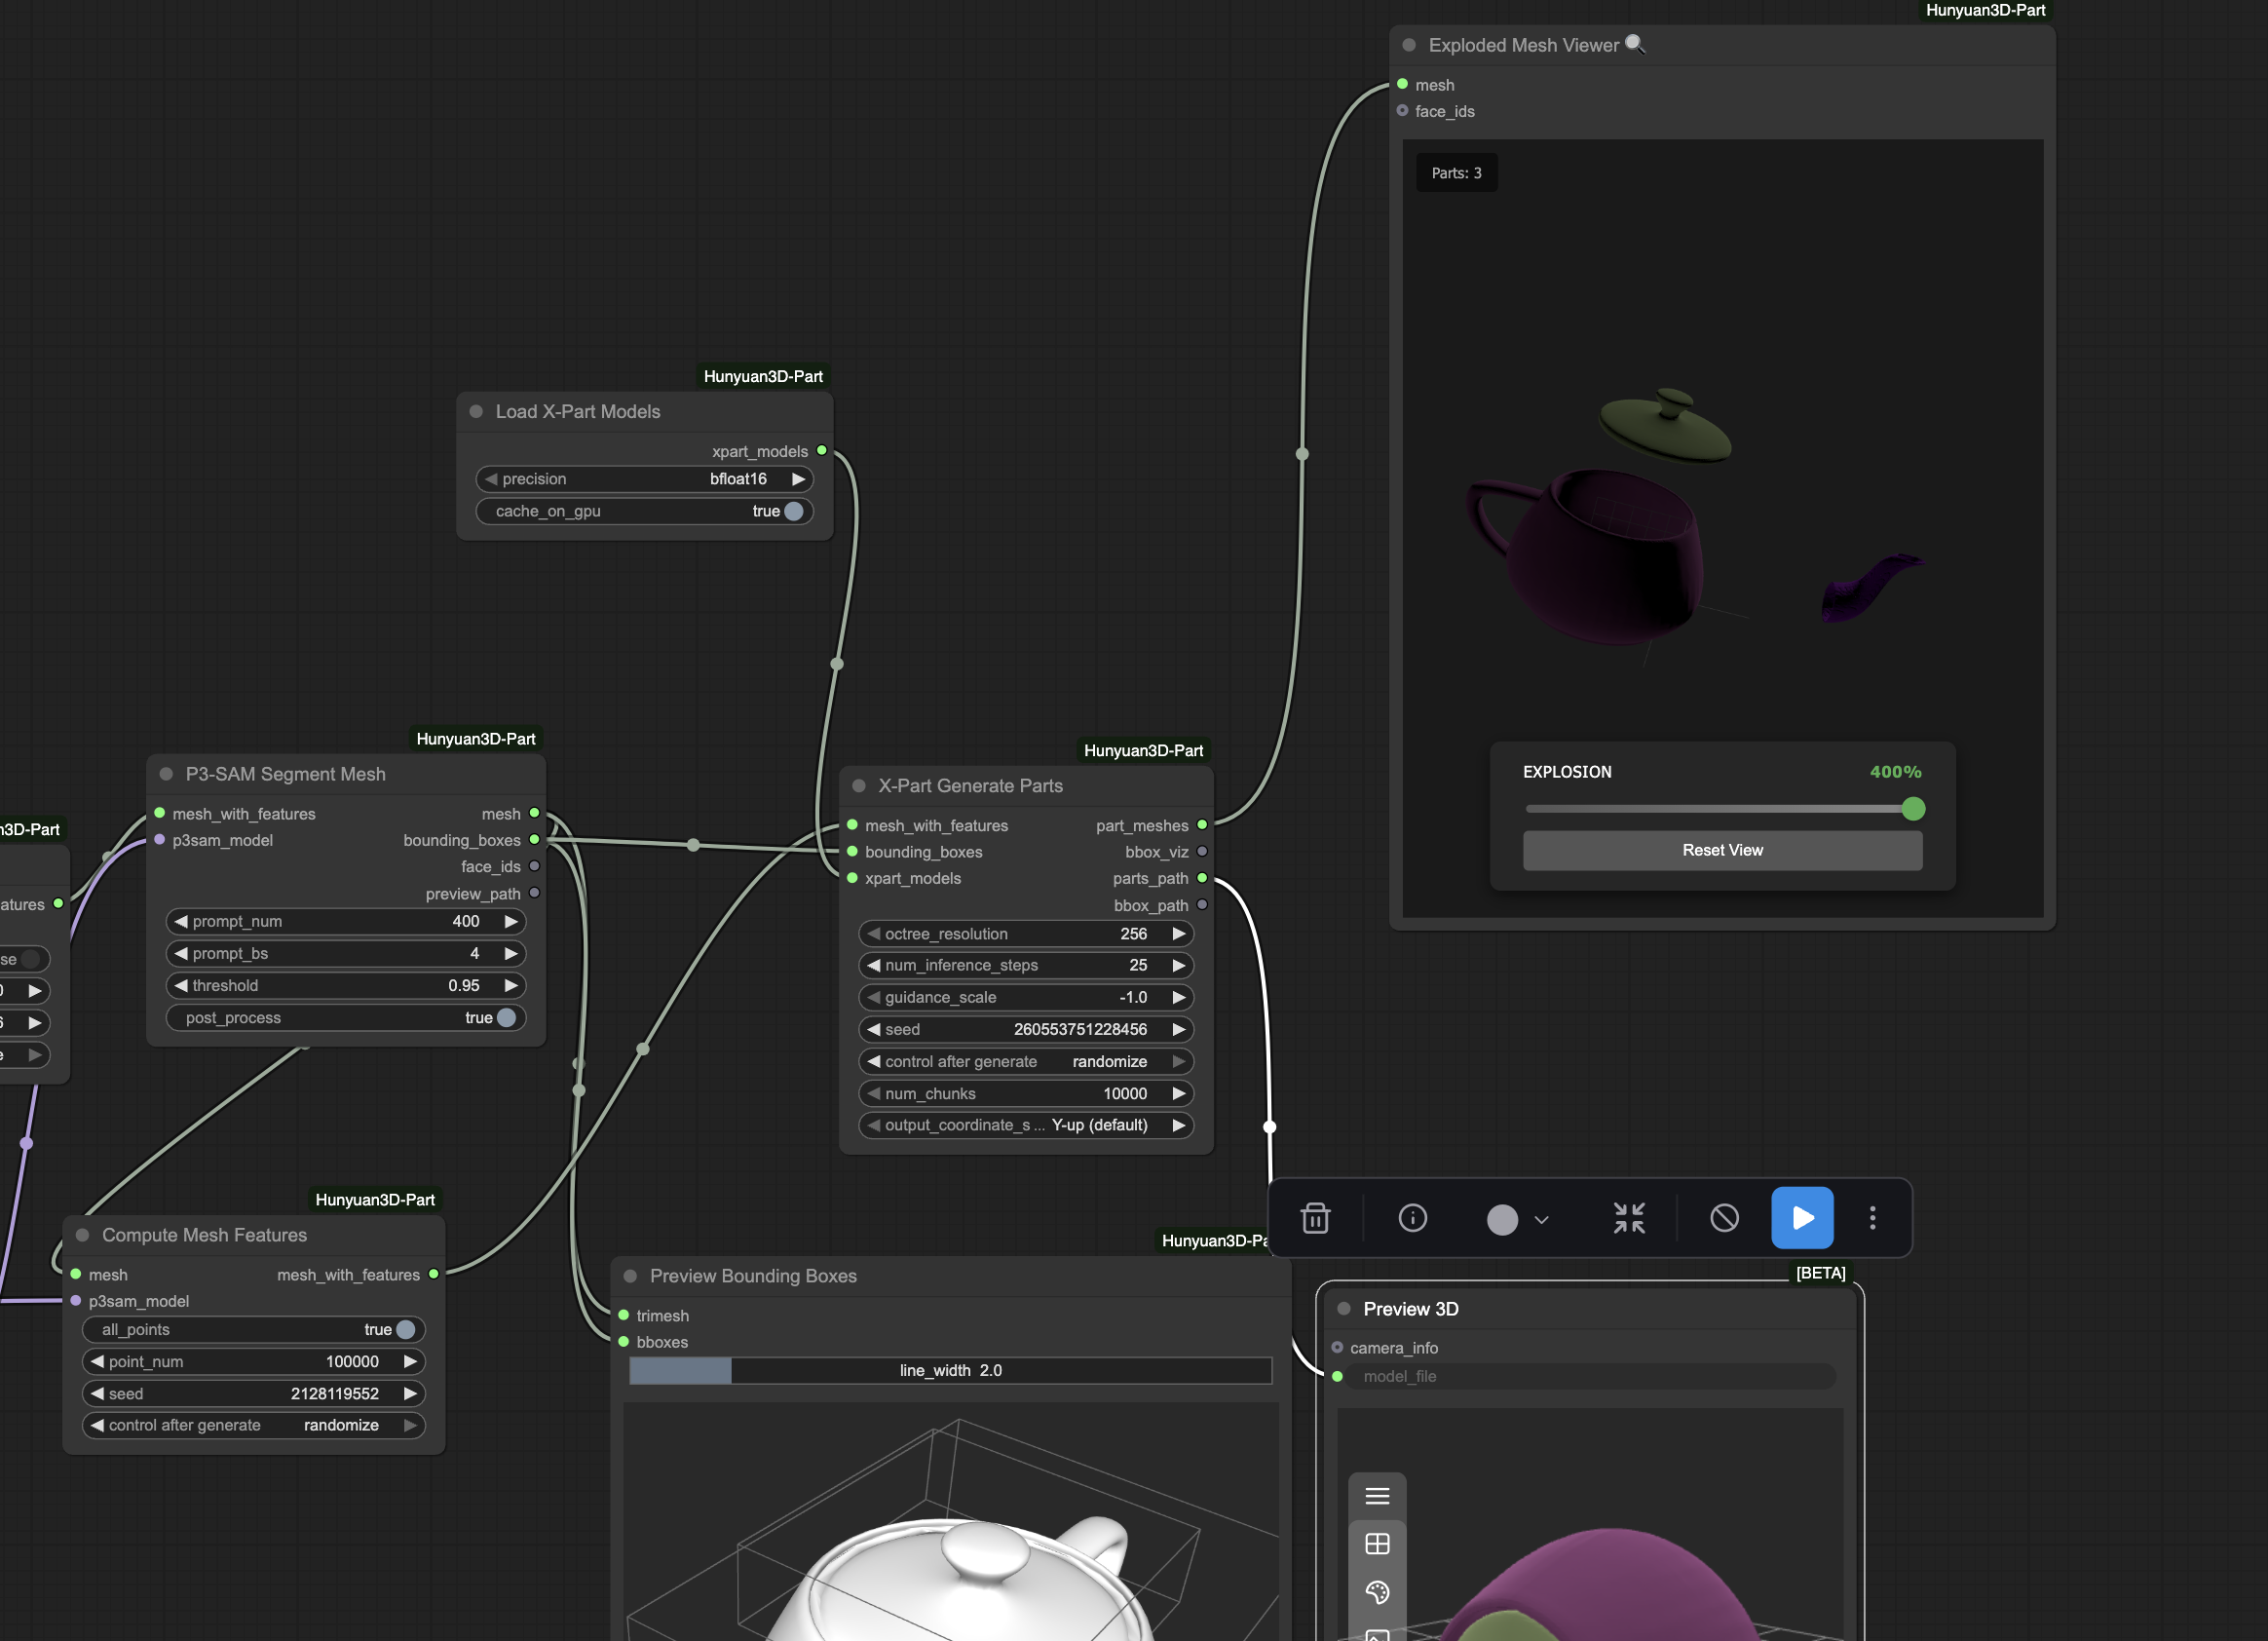Toggle the grid icon in Preview 3D
The image size is (2268, 1641).
[x=1377, y=1544]
